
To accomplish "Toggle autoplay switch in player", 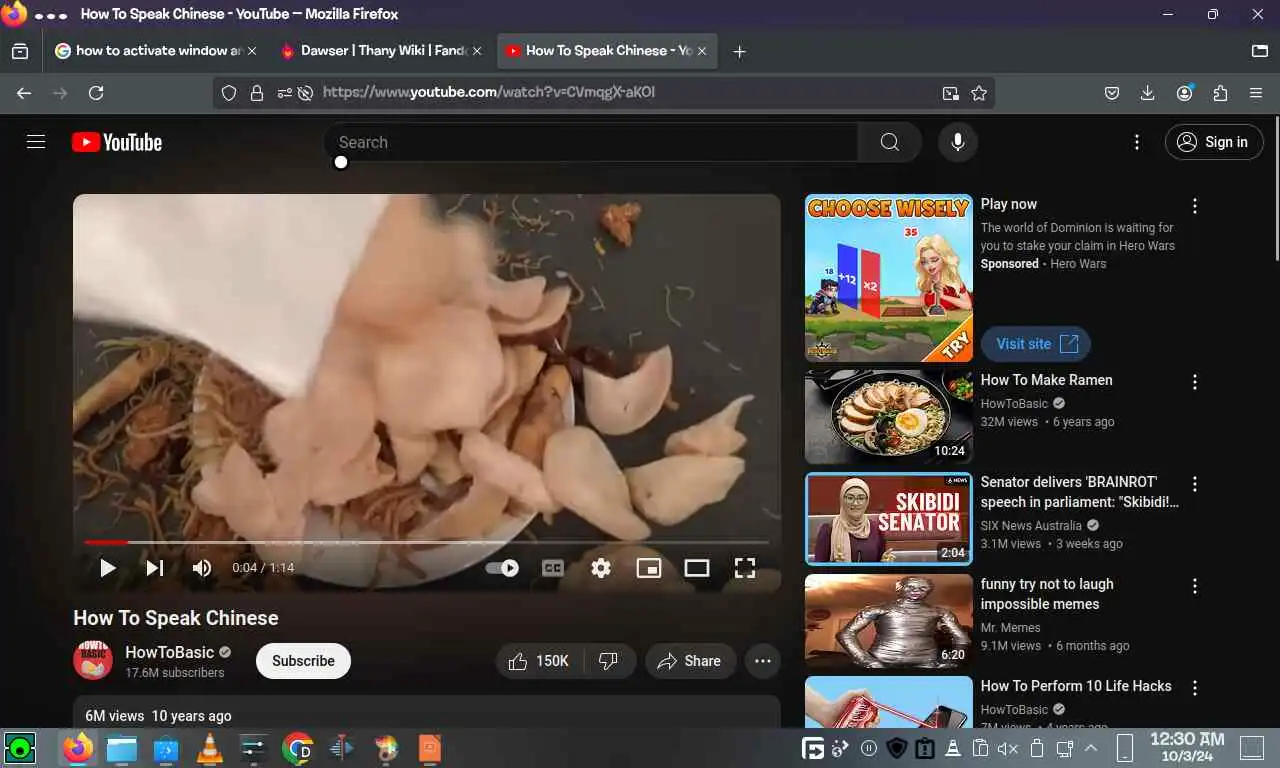I will coord(502,568).
